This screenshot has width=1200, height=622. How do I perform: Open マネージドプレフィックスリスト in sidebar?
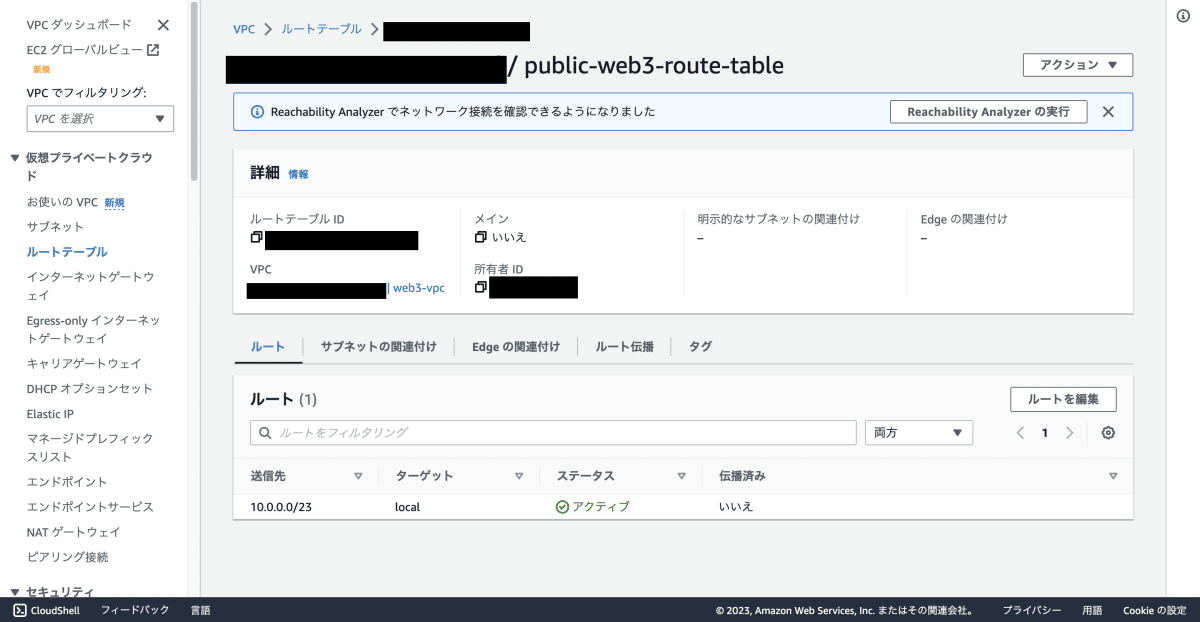(x=91, y=448)
